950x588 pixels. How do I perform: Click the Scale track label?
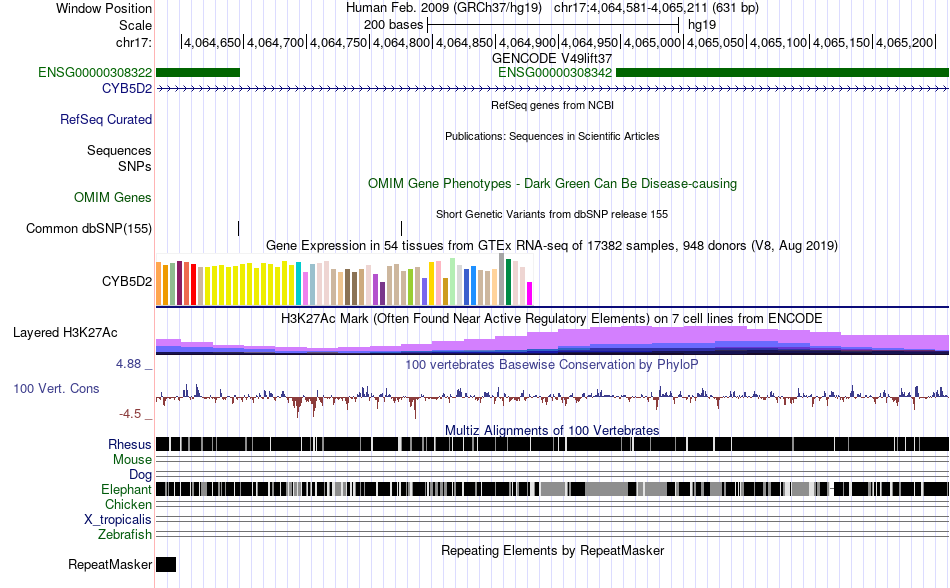[x=135, y=25]
